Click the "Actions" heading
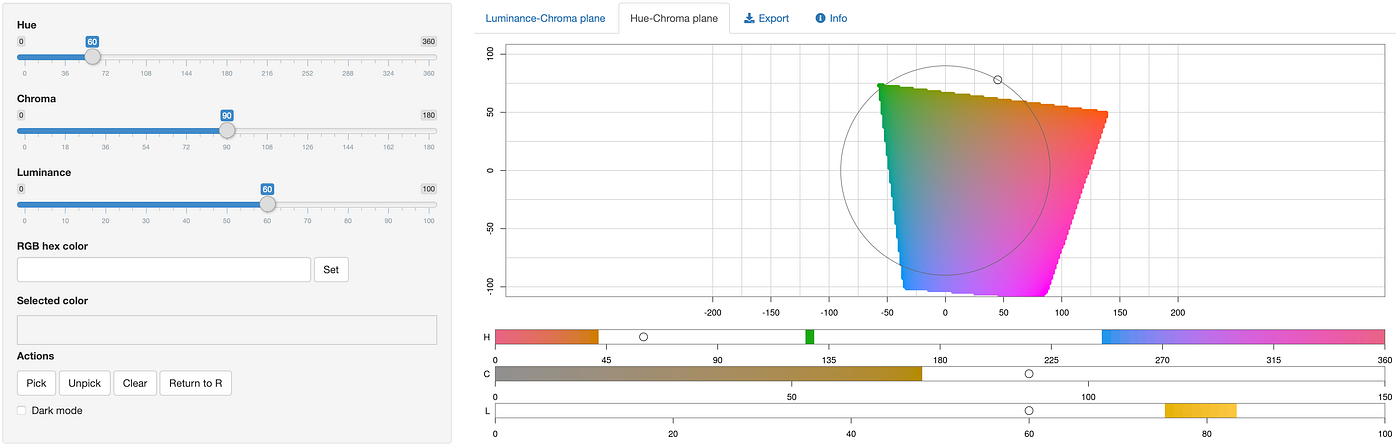This screenshot has height=447, width=1400. click(36, 356)
